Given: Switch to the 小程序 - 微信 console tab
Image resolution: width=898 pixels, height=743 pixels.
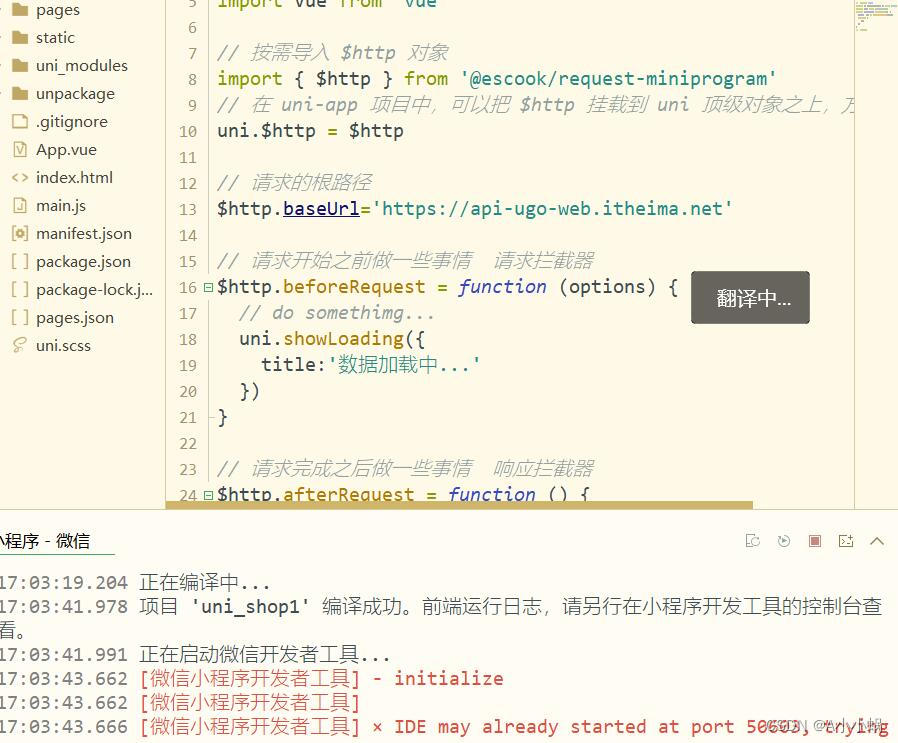Looking at the screenshot, I should tap(45, 540).
